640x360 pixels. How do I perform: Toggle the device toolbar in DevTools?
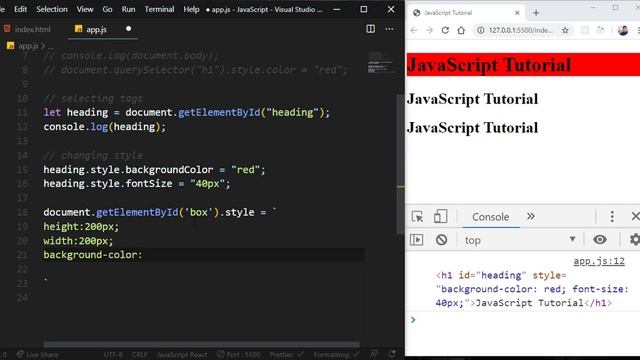click(440, 216)
